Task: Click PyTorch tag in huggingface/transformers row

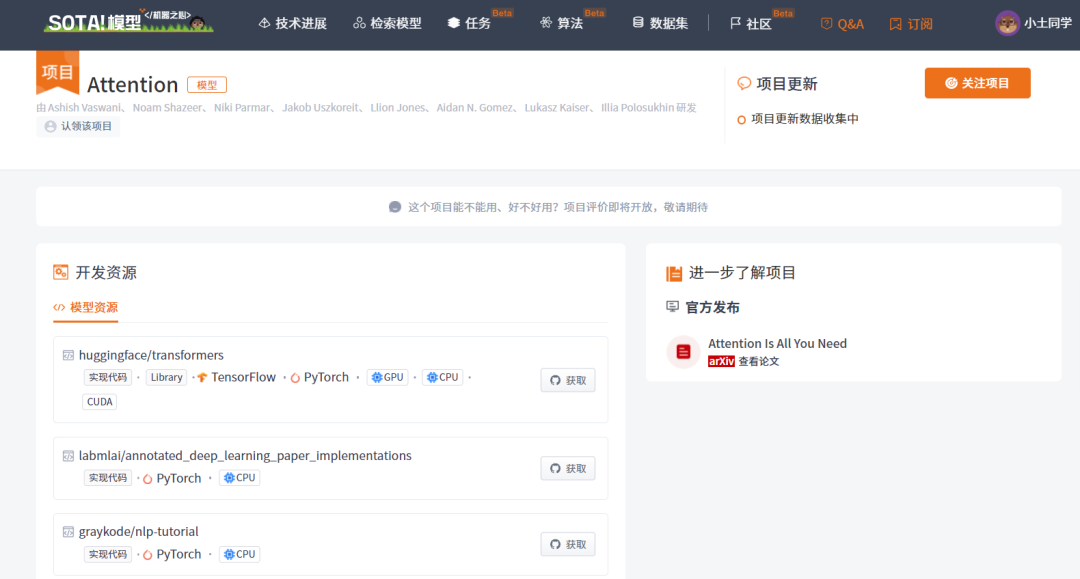Action: pos(320,377)
